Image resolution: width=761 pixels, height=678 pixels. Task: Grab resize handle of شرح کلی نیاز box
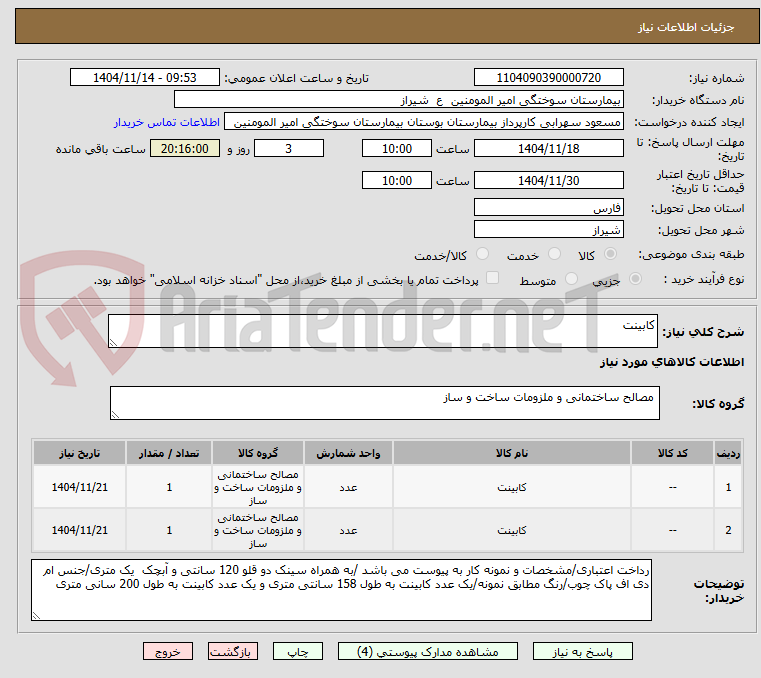tap(113, 343)
